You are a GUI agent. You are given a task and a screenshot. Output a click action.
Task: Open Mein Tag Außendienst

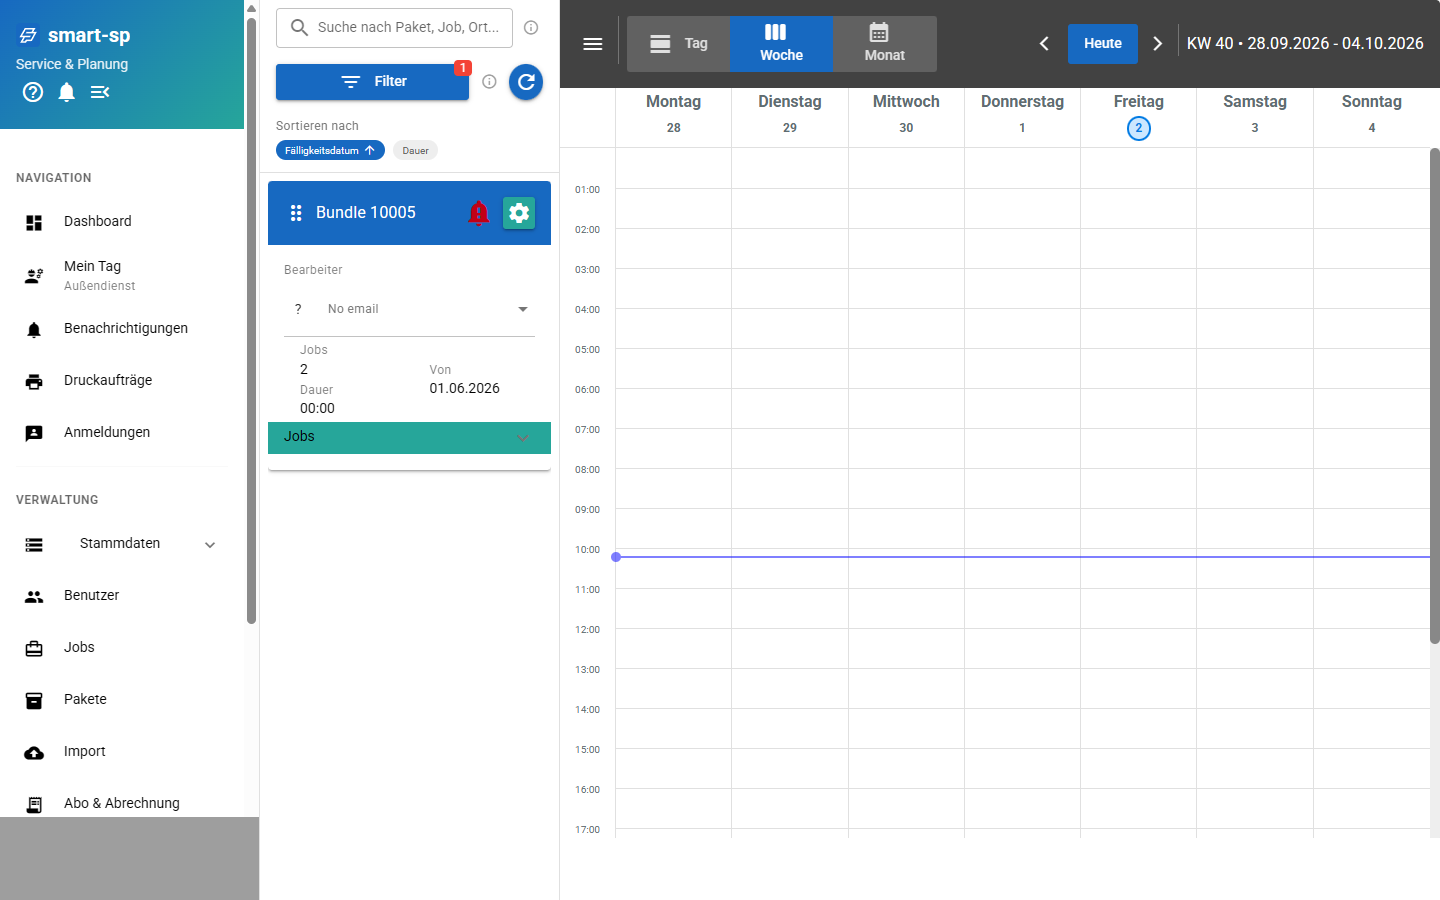pos(122,275)
